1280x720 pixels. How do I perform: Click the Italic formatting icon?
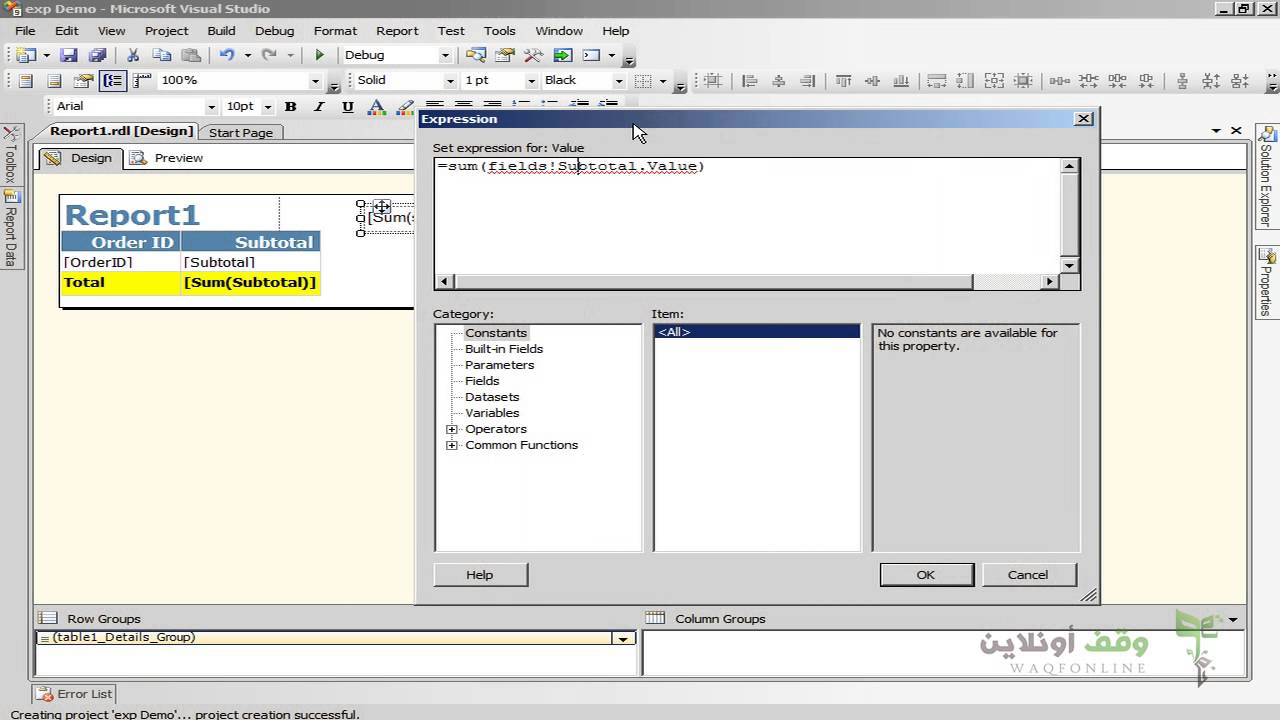(319, 106)
